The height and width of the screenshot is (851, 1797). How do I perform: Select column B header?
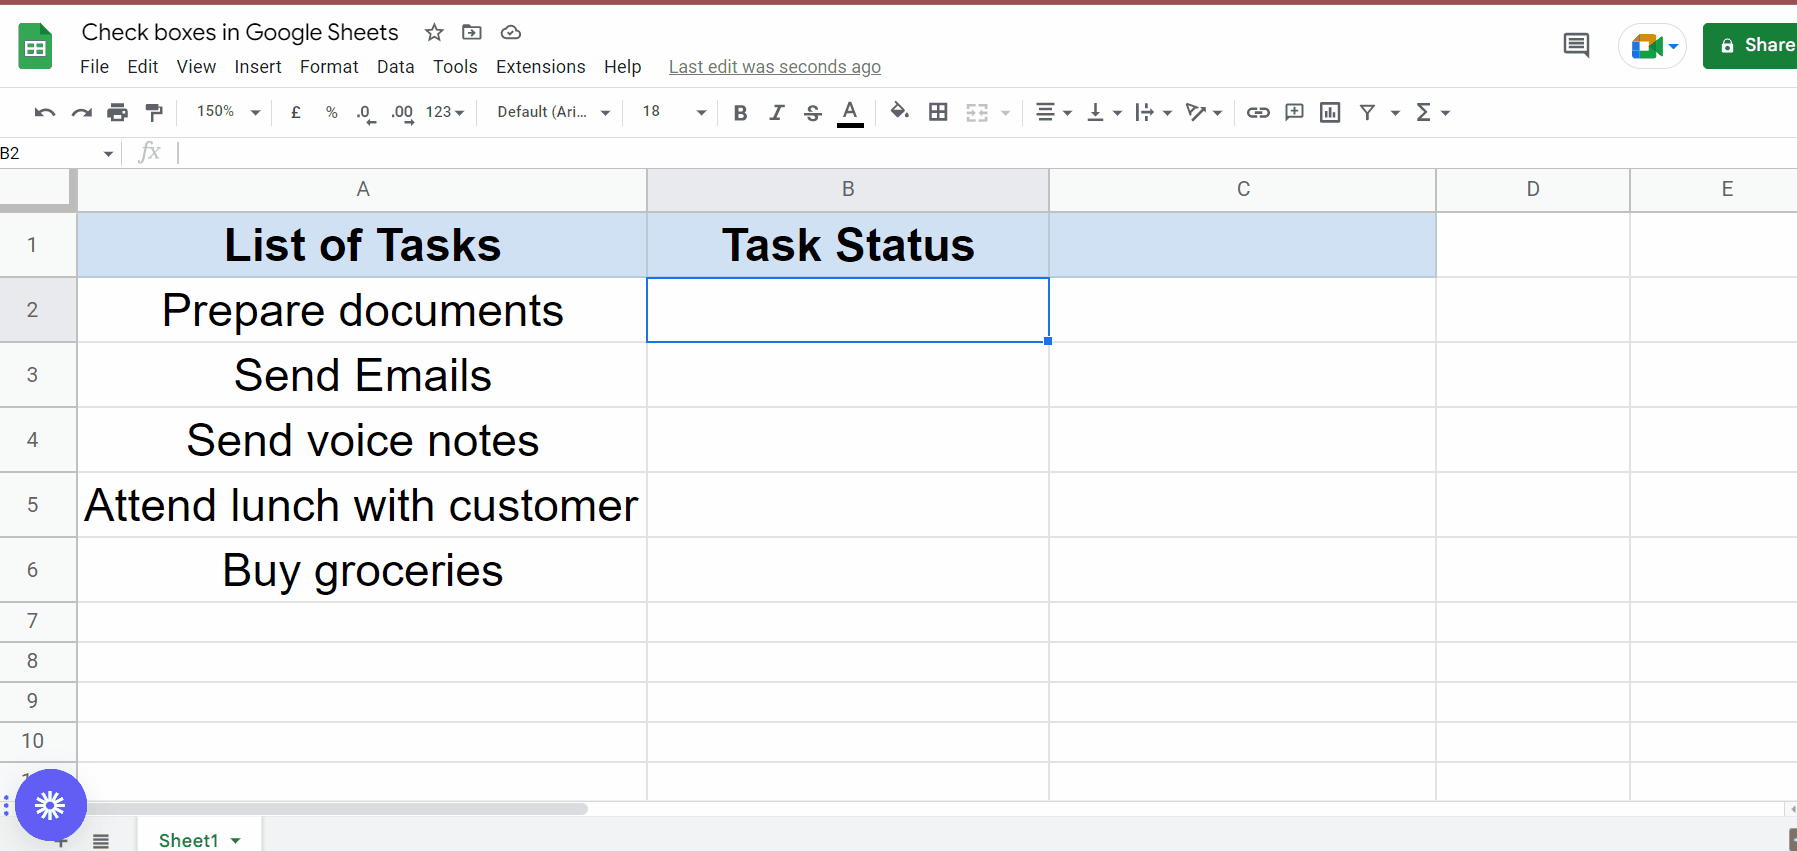pyautogui.click(x=848, y=190)
